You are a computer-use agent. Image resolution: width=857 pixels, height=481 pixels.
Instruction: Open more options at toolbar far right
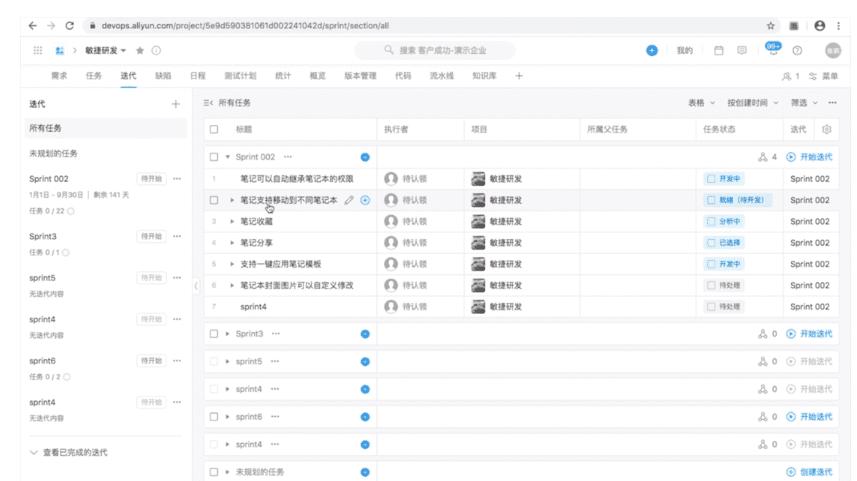coord(832,103)
